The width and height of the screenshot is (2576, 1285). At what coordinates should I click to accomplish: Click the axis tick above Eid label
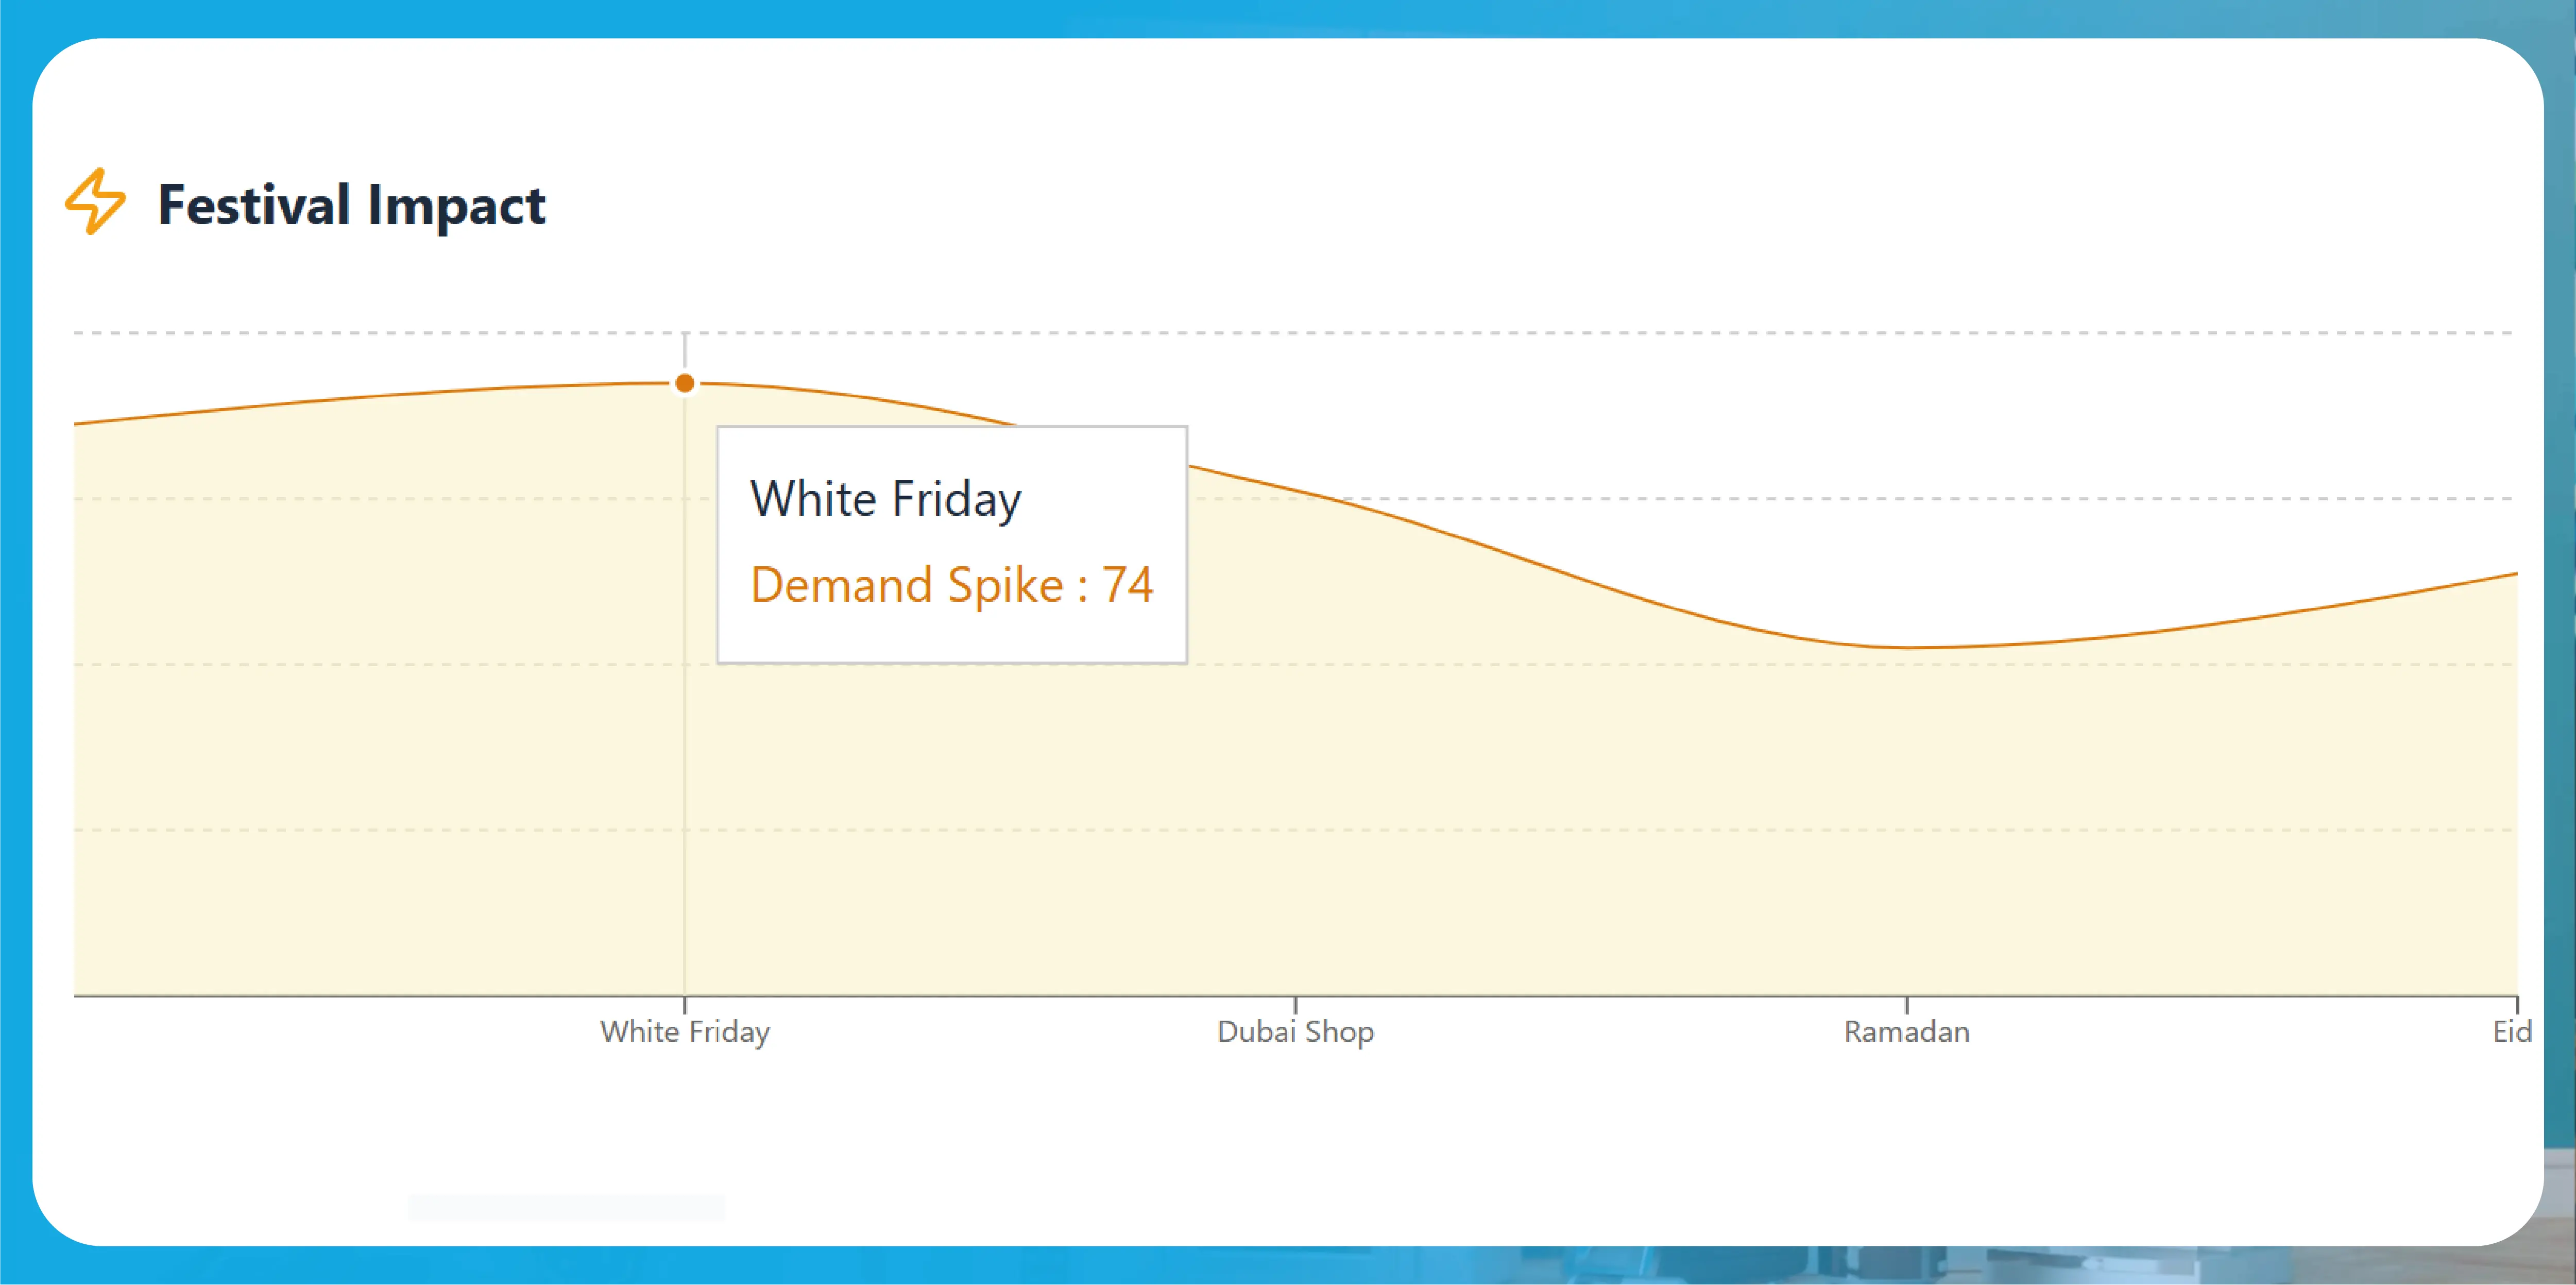(x=2517, y=1004)
